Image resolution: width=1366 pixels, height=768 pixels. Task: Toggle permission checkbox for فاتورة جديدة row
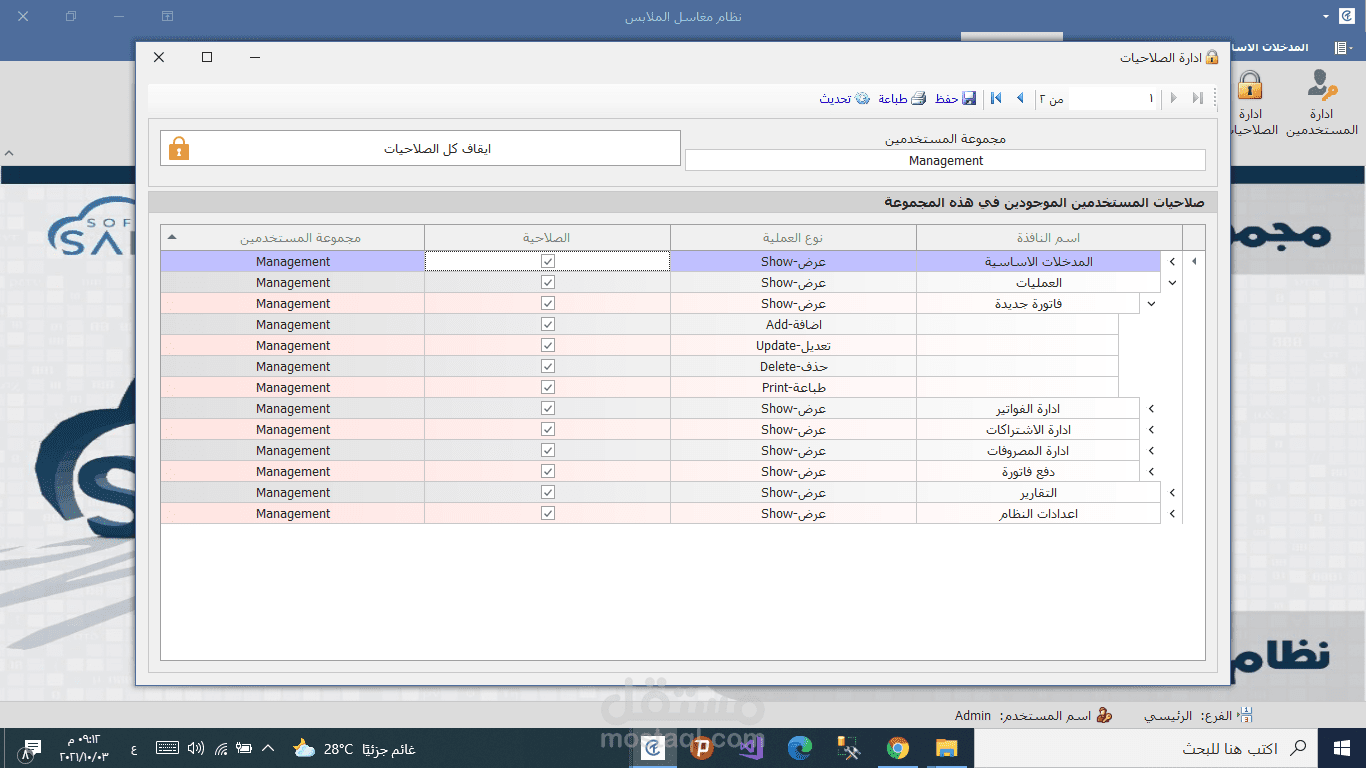click(x=547, y=303)
